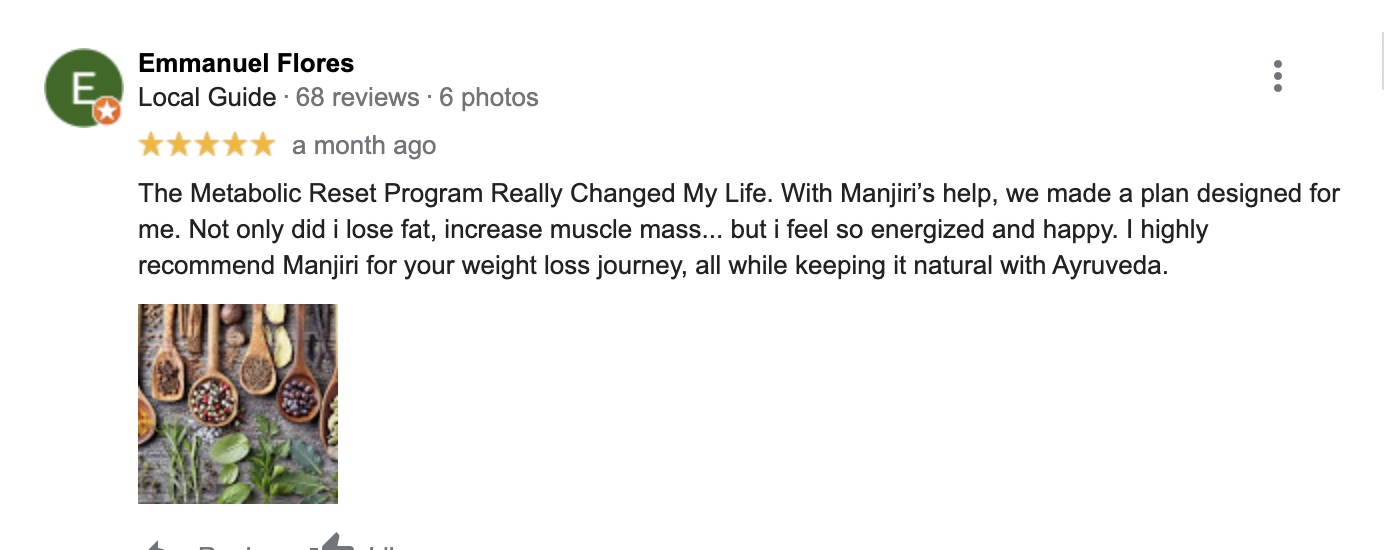
Task: Open the spices and herbs photo thumbnail
Action: tap(238, 403)
